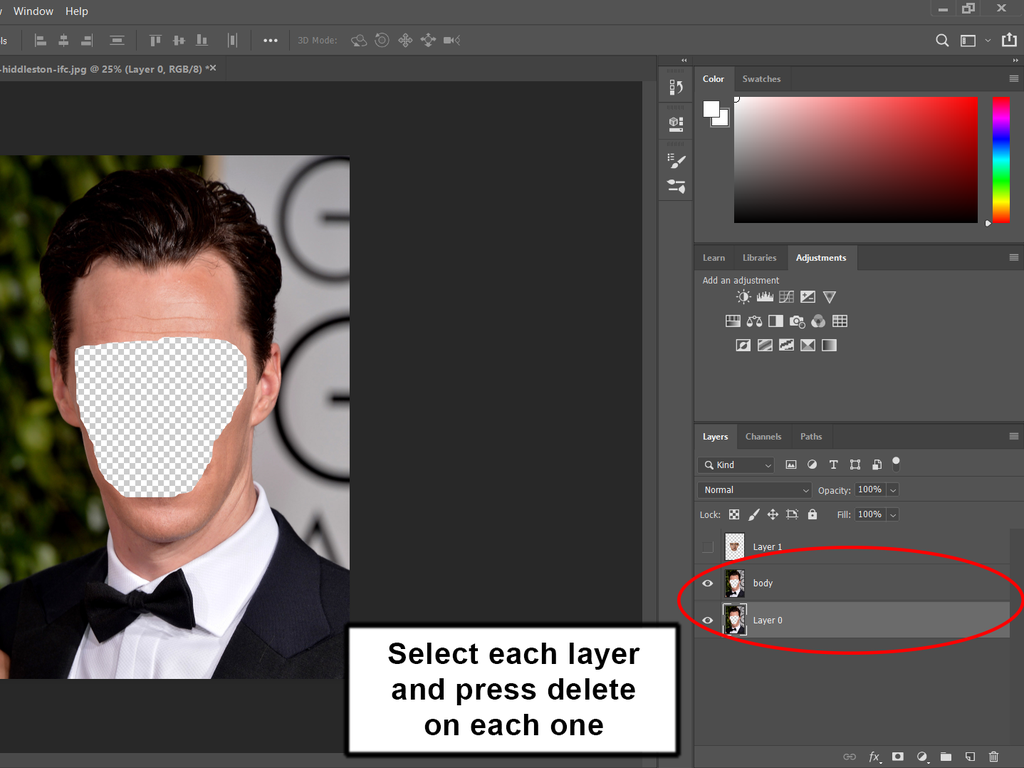
Task: Click the Lock all padlock icon
Action: (812, 514)
